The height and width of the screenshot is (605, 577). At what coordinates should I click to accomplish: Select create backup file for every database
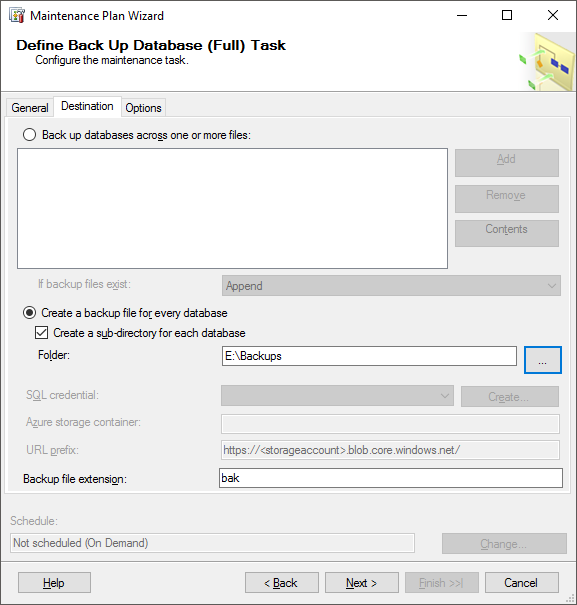tap(29, 313)
